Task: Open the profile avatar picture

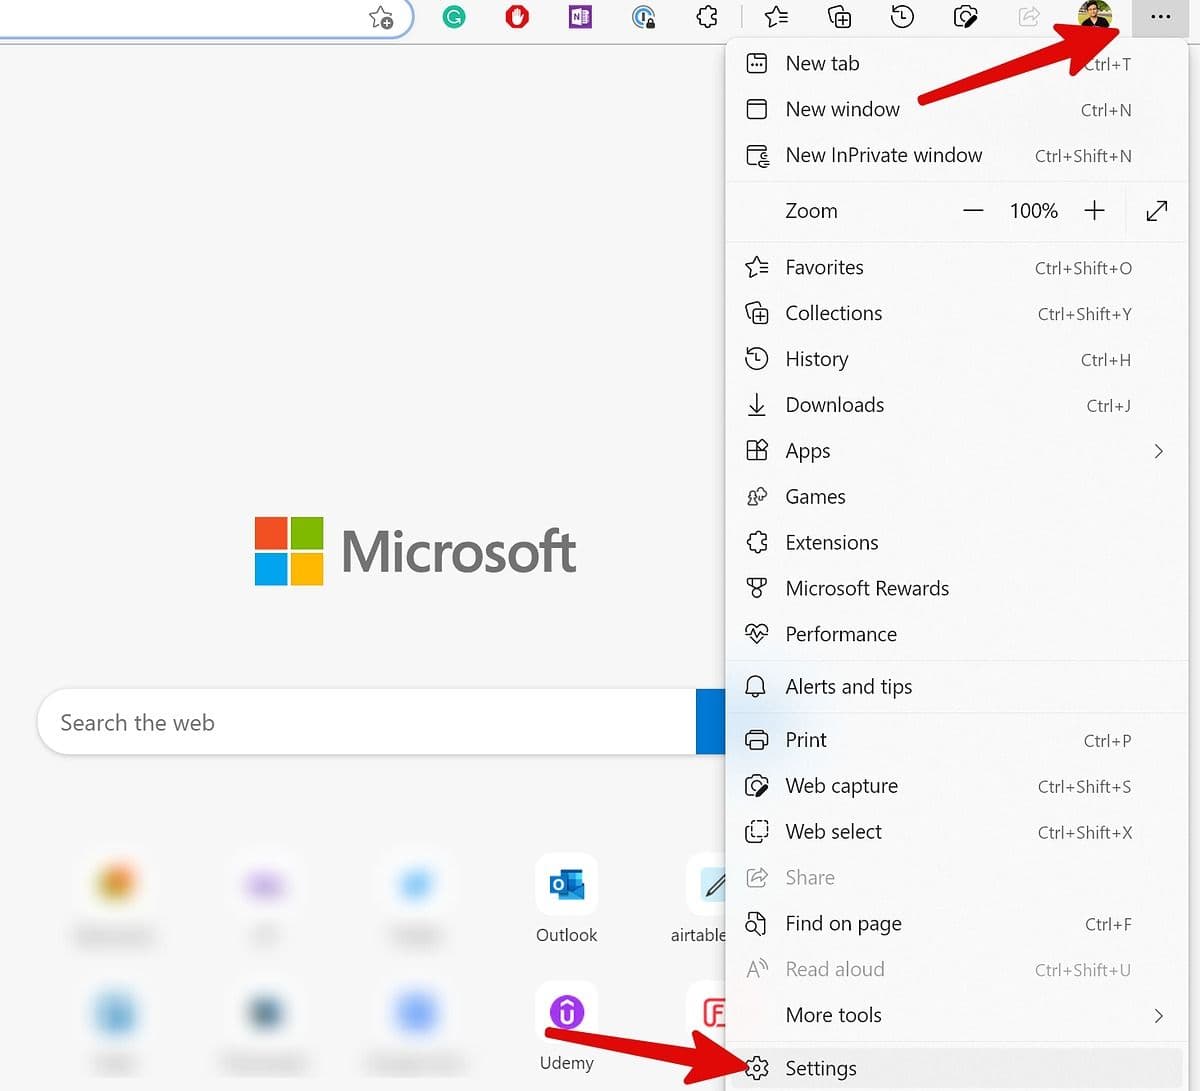Action: [x=1094, y=17]
